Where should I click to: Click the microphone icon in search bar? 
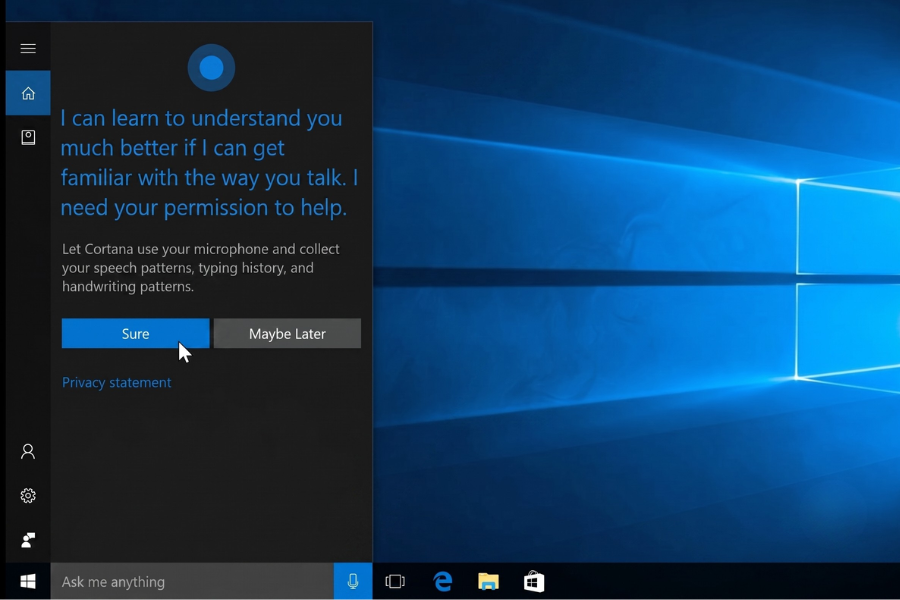point(353,582)
